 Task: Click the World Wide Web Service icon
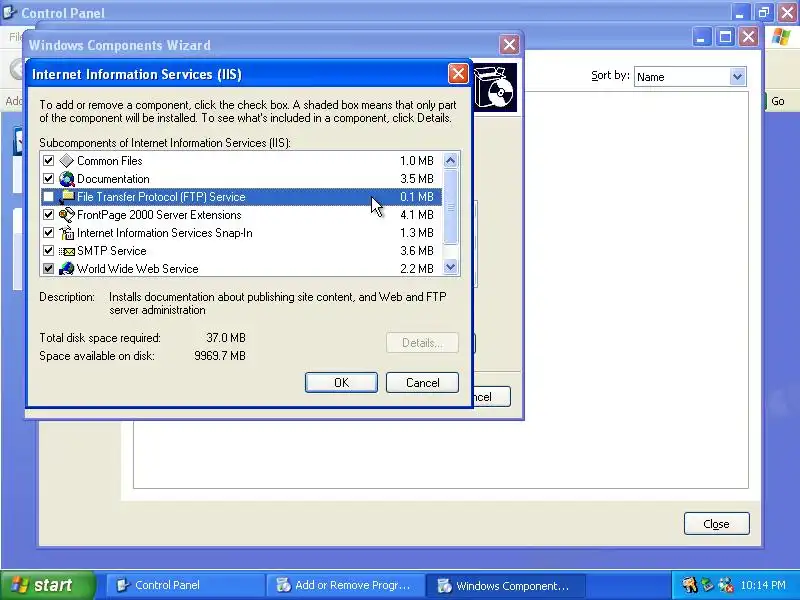click(66, 269)
